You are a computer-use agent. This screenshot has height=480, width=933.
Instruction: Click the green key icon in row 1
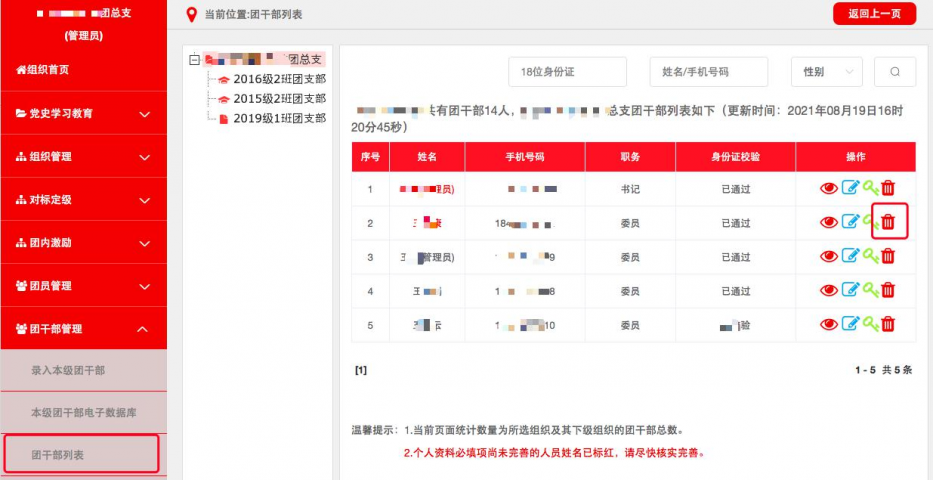point(870,188)
